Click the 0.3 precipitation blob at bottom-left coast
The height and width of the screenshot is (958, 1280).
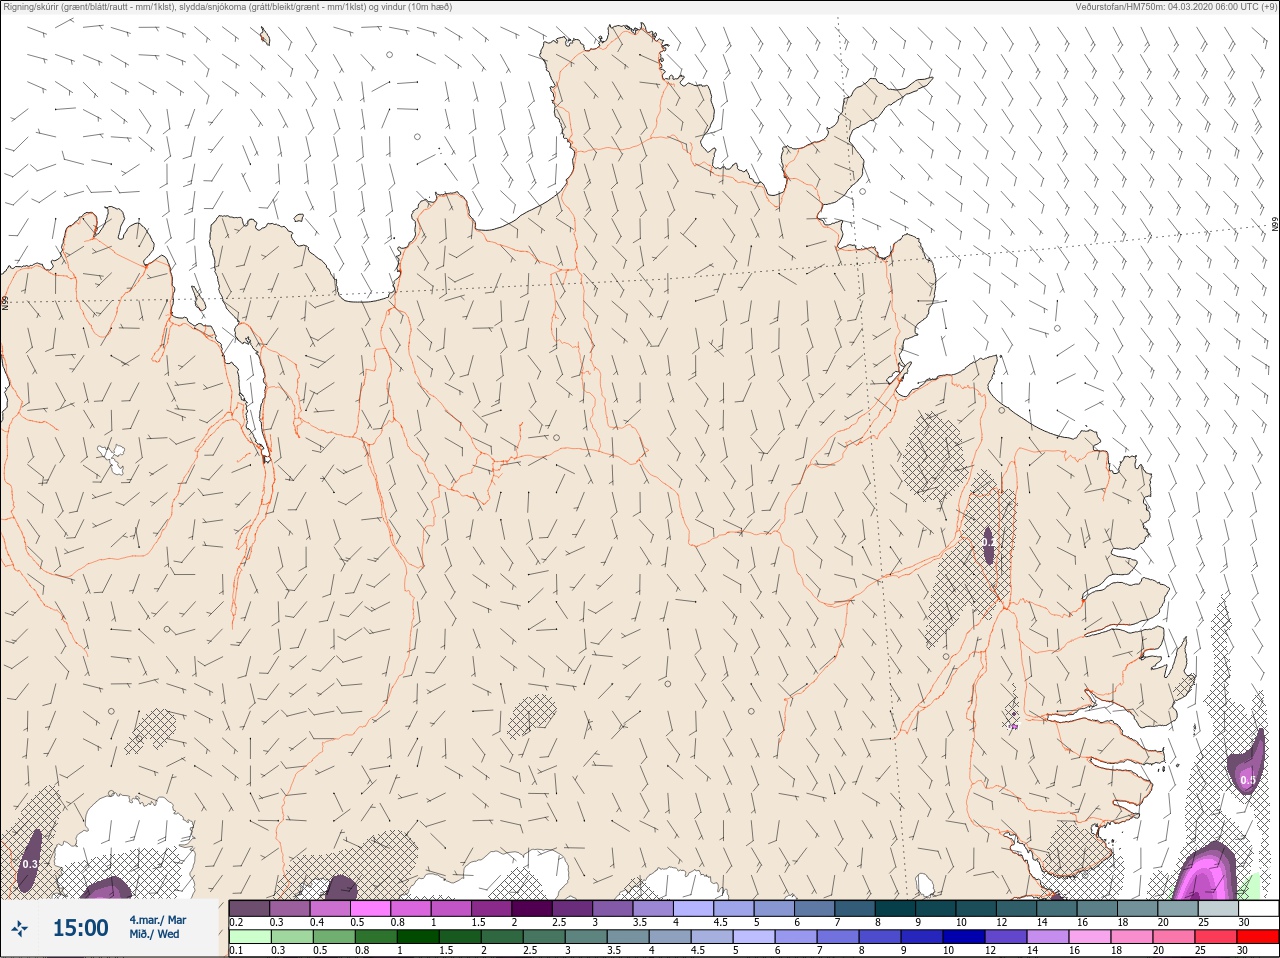[30, 862]
